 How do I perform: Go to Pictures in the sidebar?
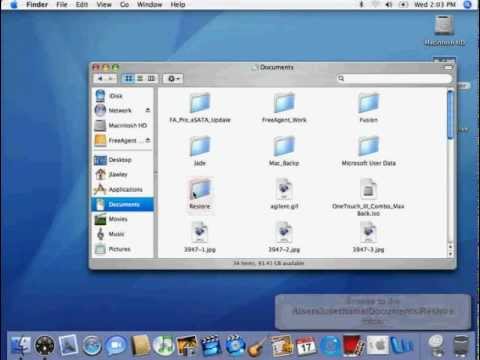(x=123, y=249)
